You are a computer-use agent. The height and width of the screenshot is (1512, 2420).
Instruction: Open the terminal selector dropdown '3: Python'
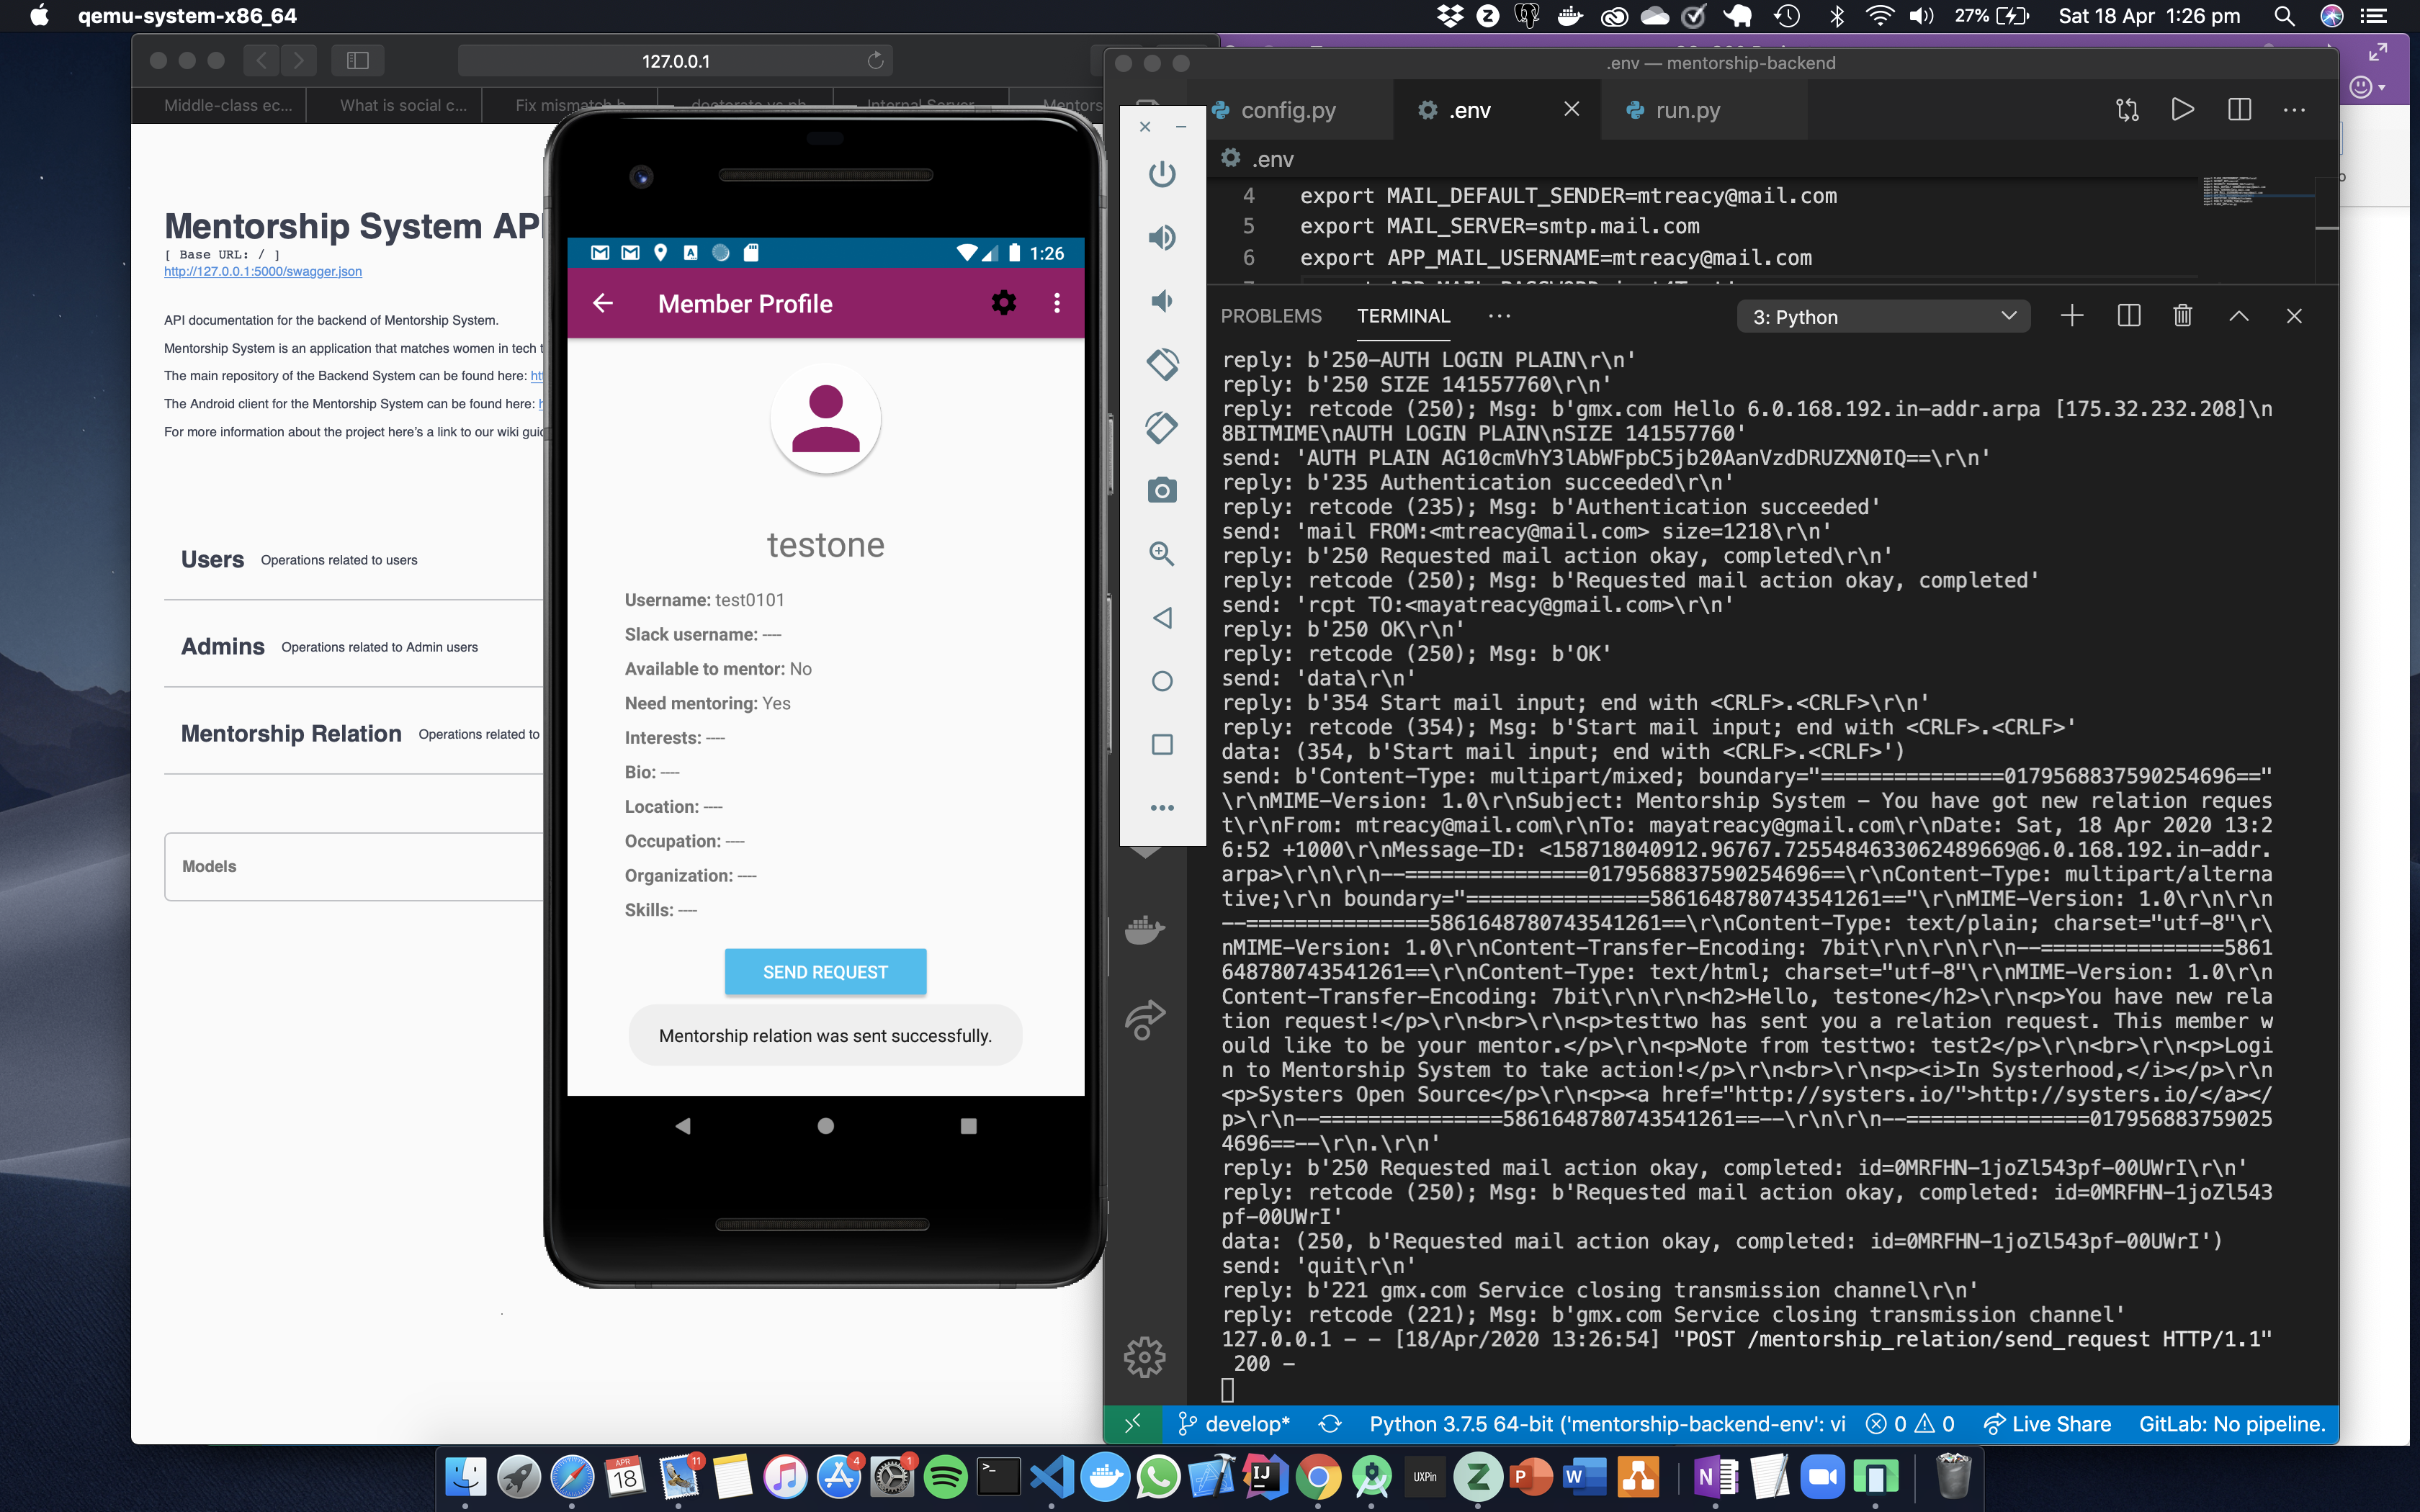point(1884,317)
